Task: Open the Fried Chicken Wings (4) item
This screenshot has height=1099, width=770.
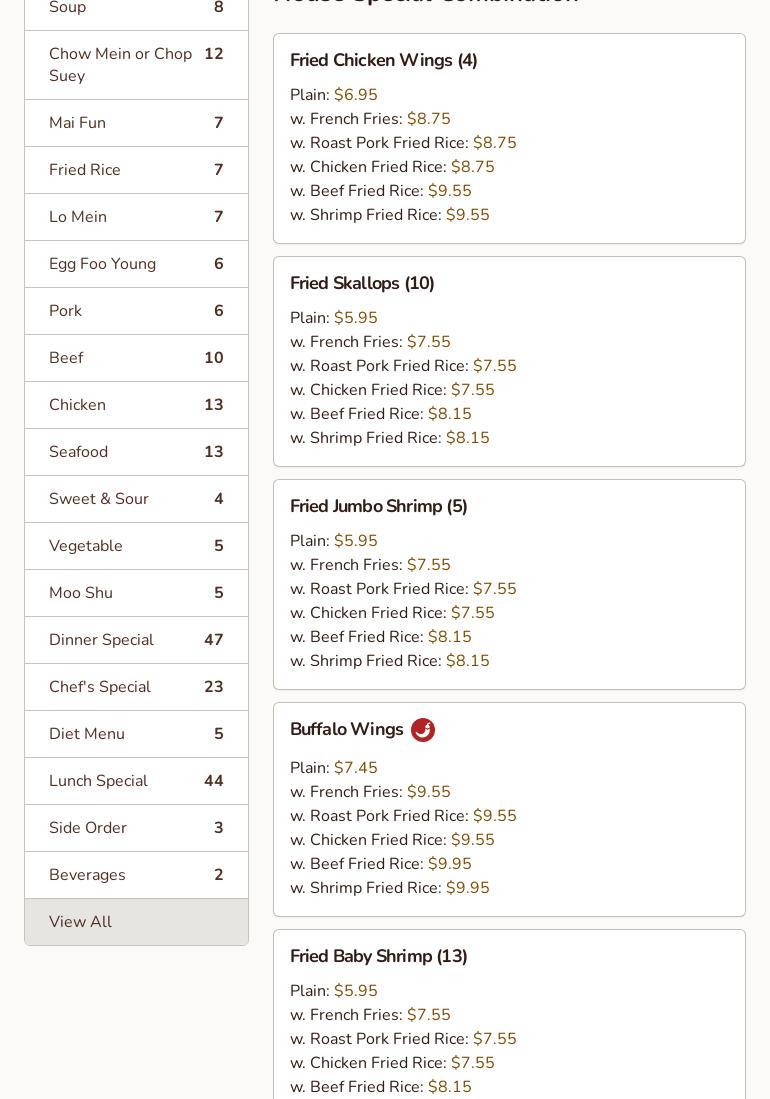Action: [384, 61]
